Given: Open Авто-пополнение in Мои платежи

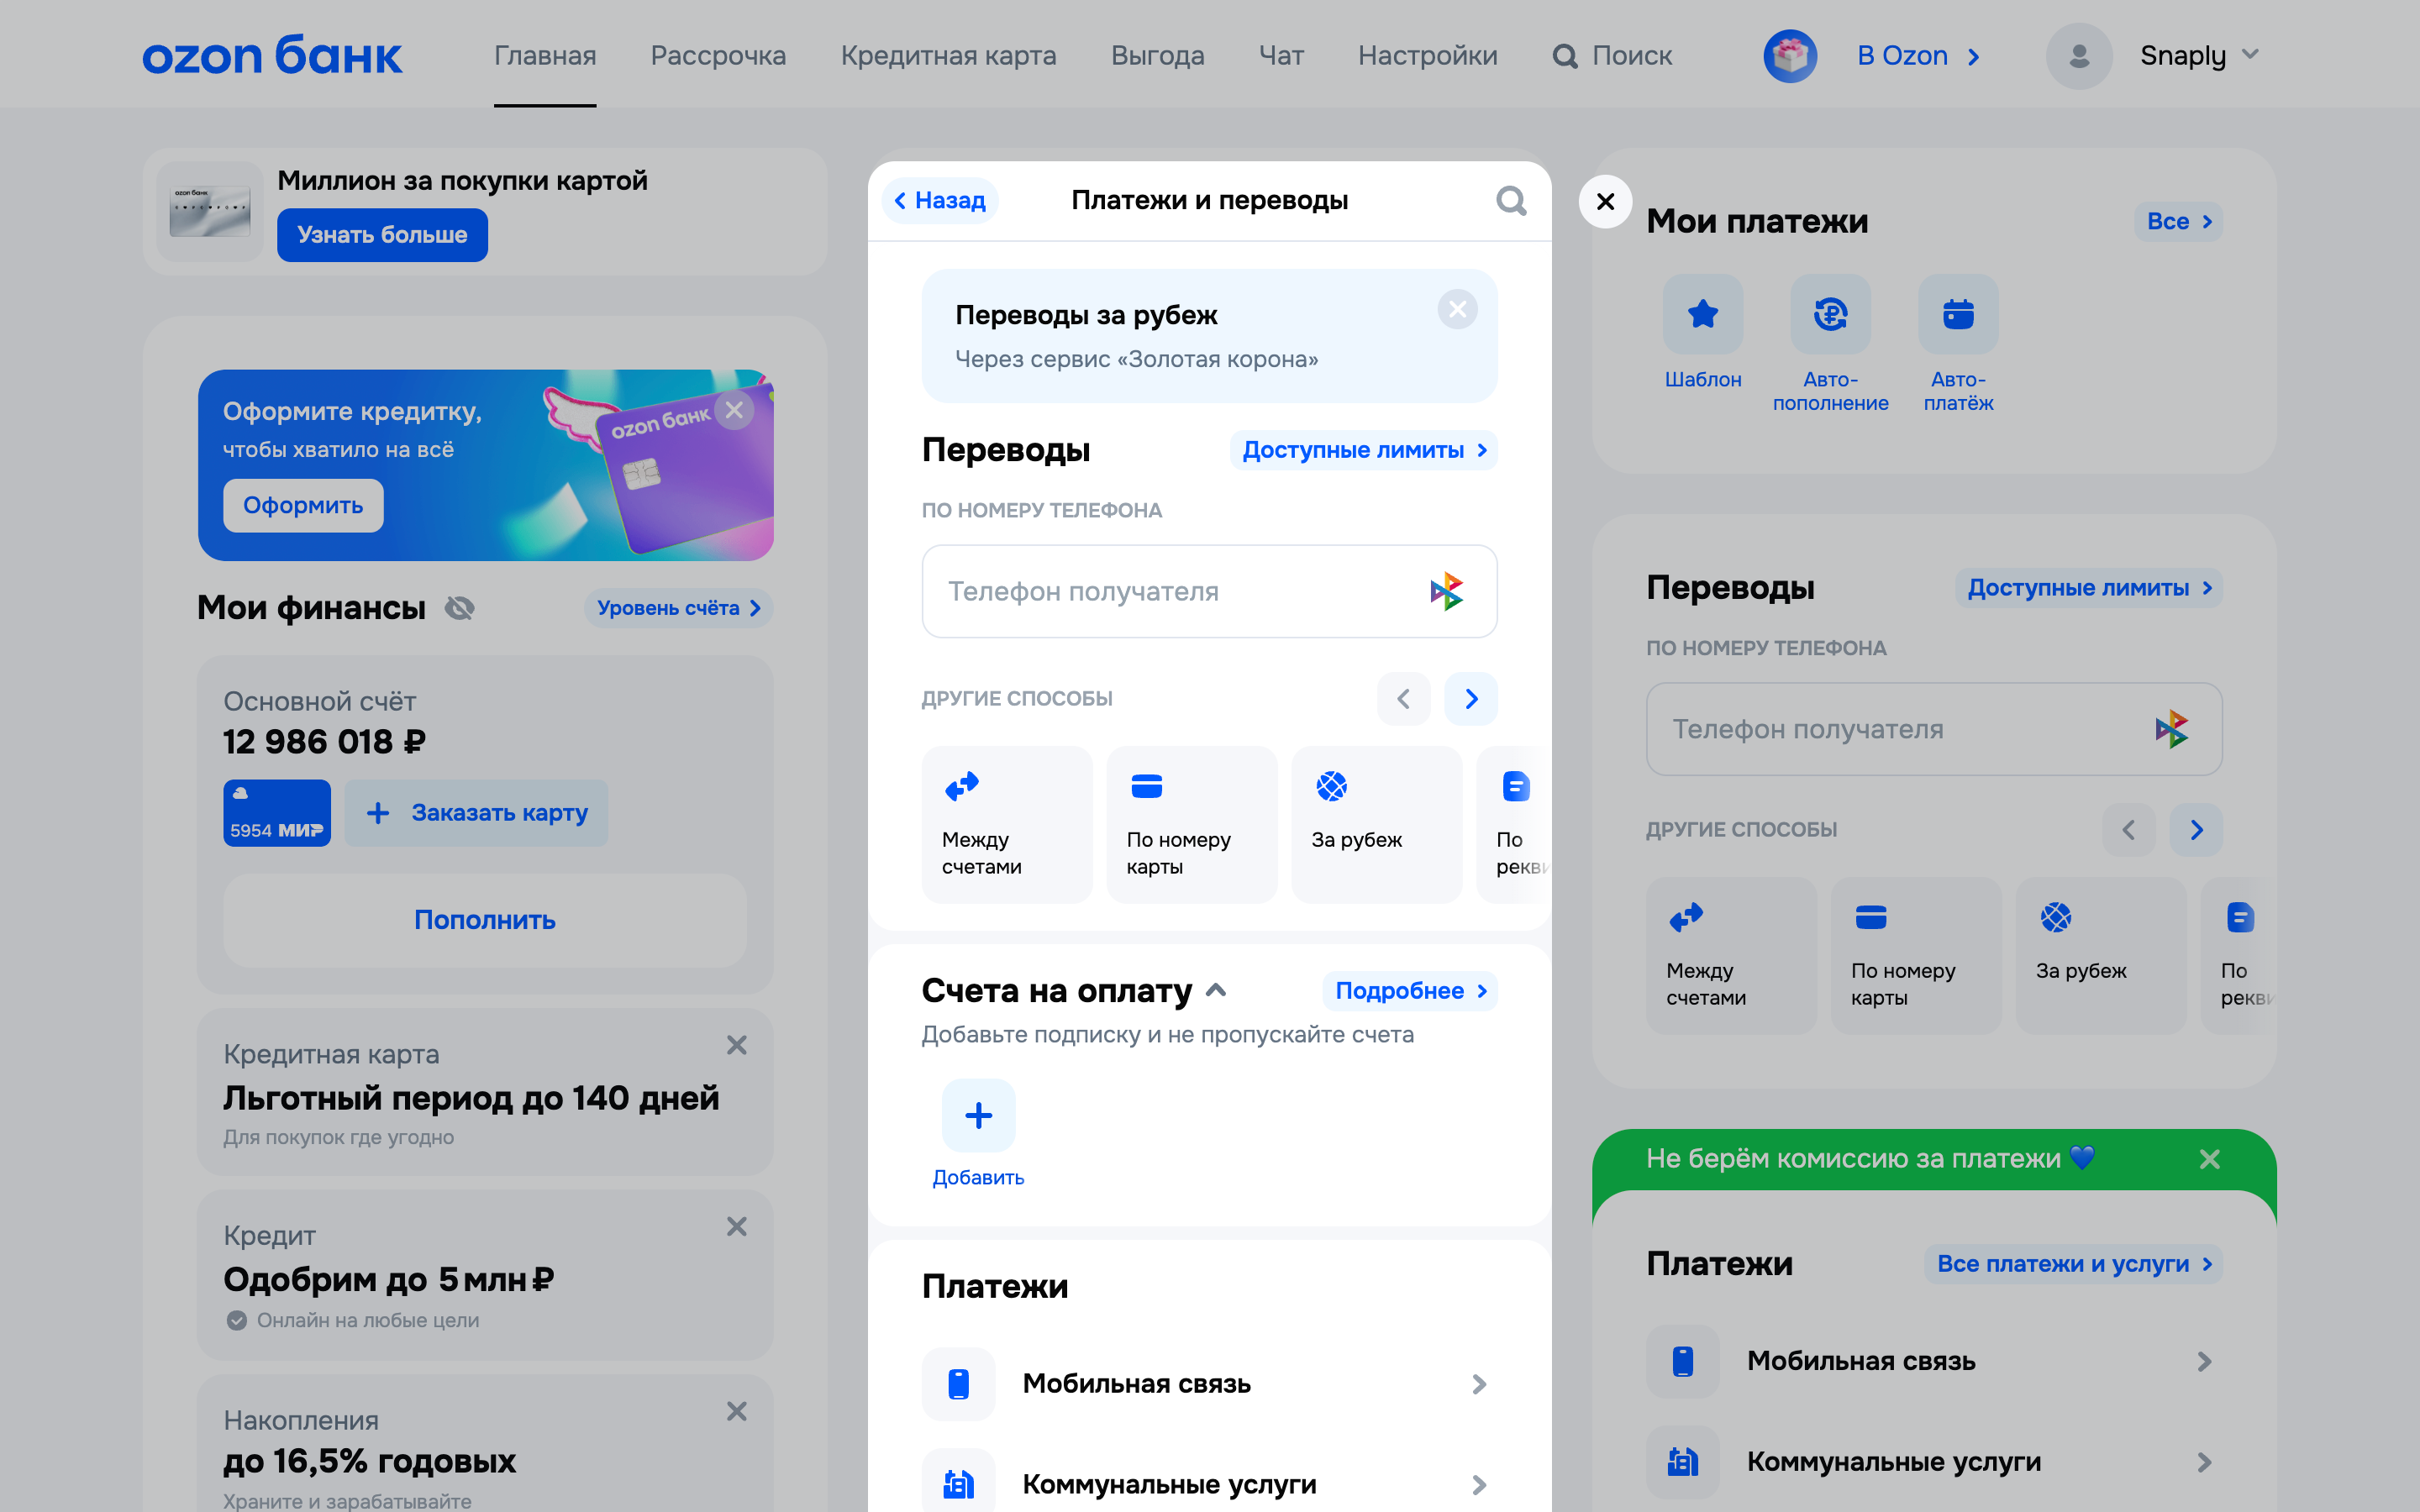Looking at the screenshot, I should (1830, 345).
